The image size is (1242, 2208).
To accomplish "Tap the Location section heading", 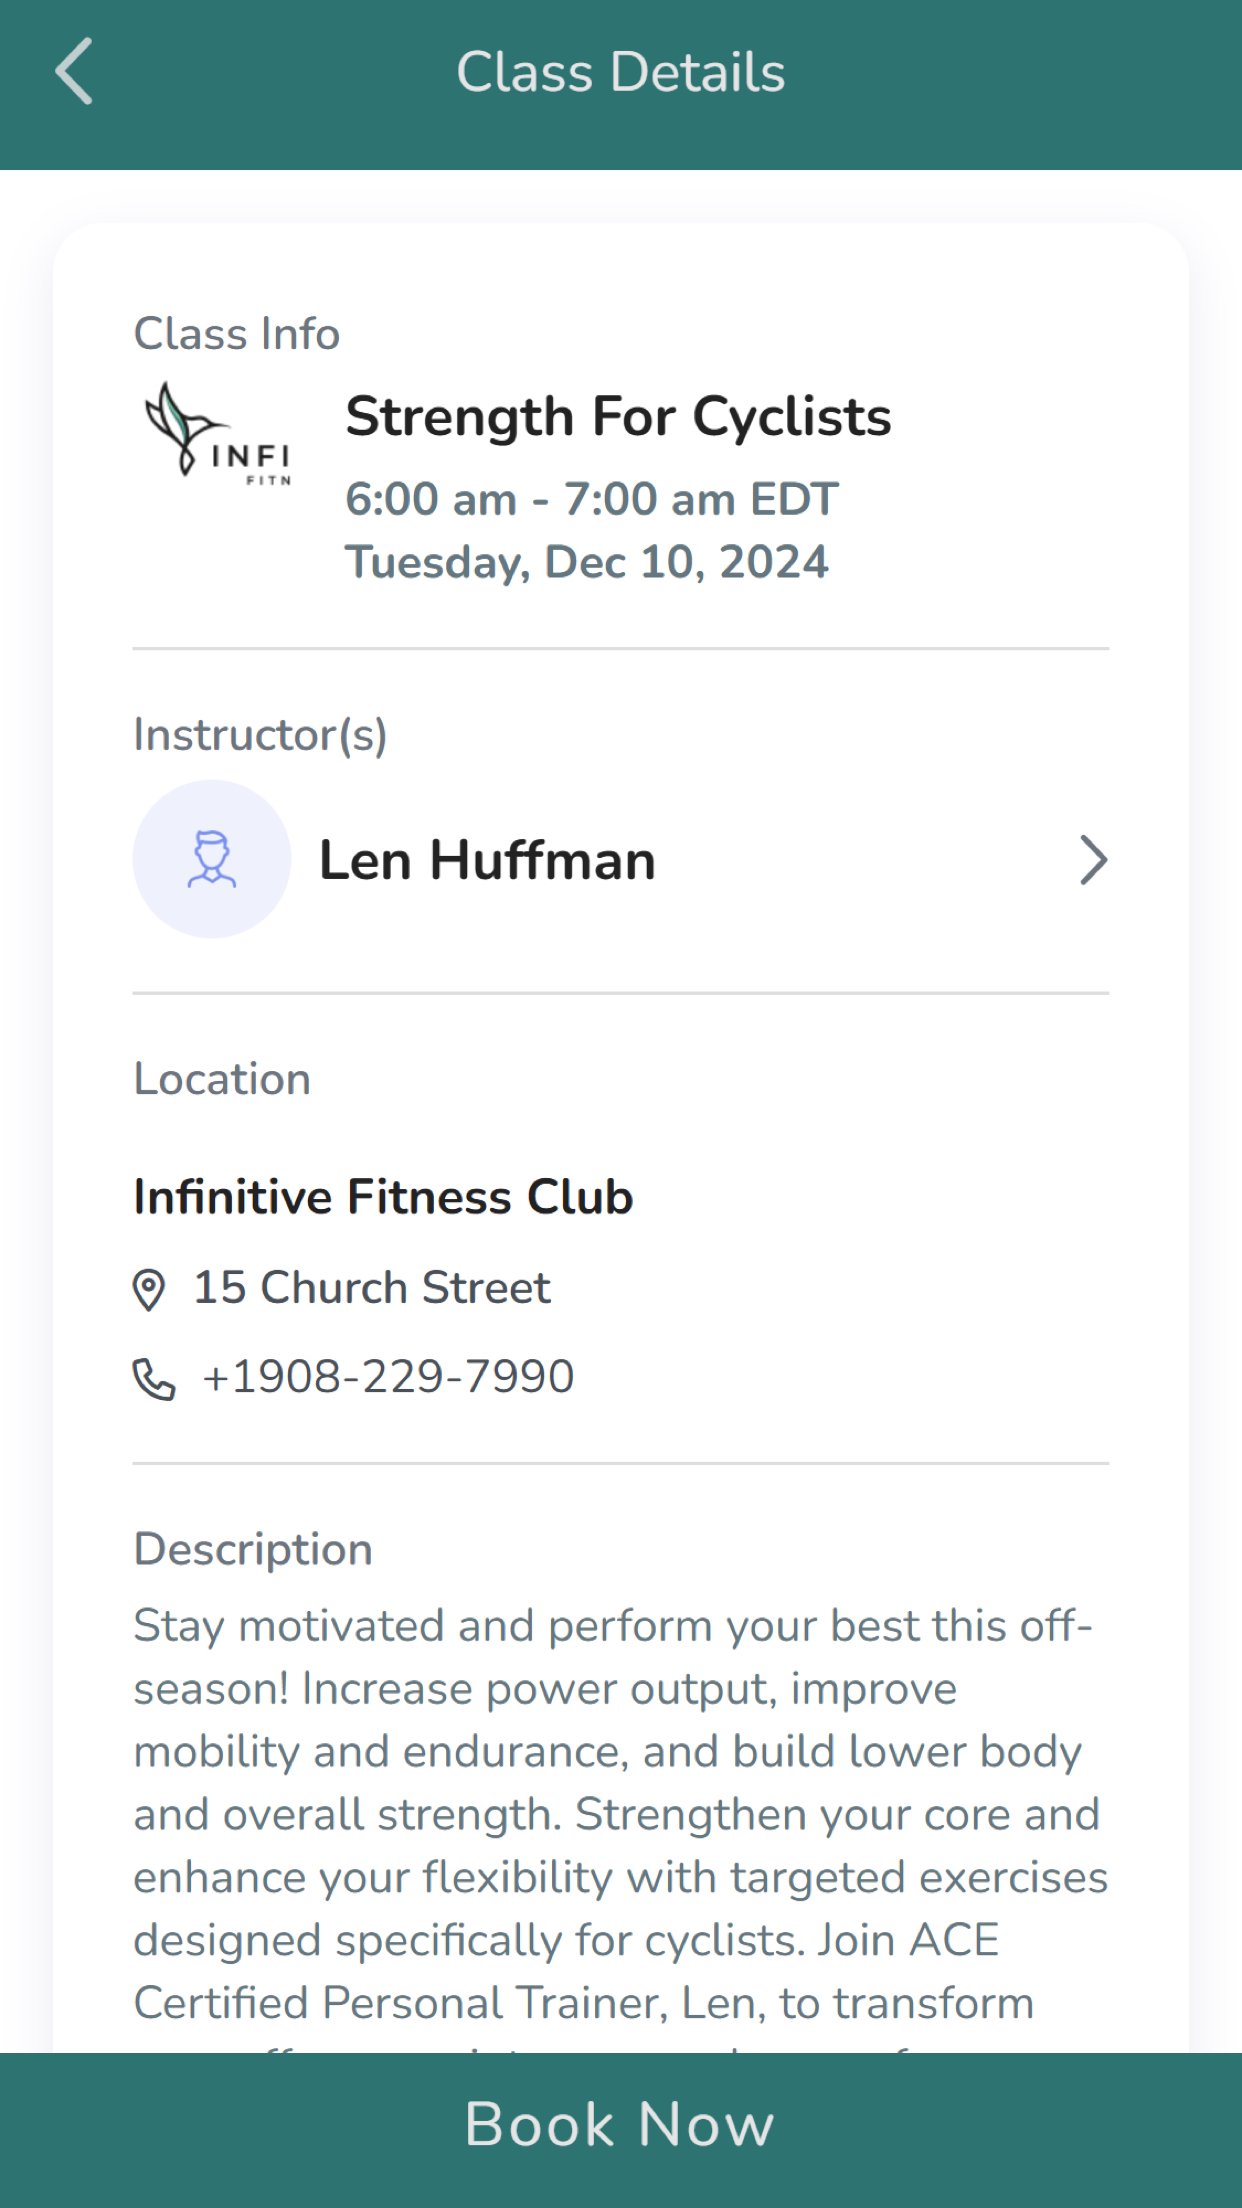I will [222, 1079].
